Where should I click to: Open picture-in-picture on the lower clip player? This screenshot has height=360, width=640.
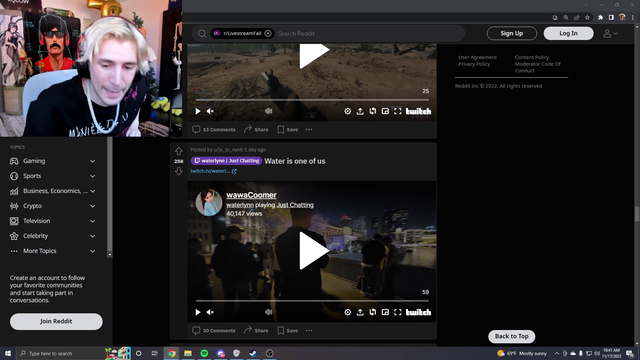point(385,312)
